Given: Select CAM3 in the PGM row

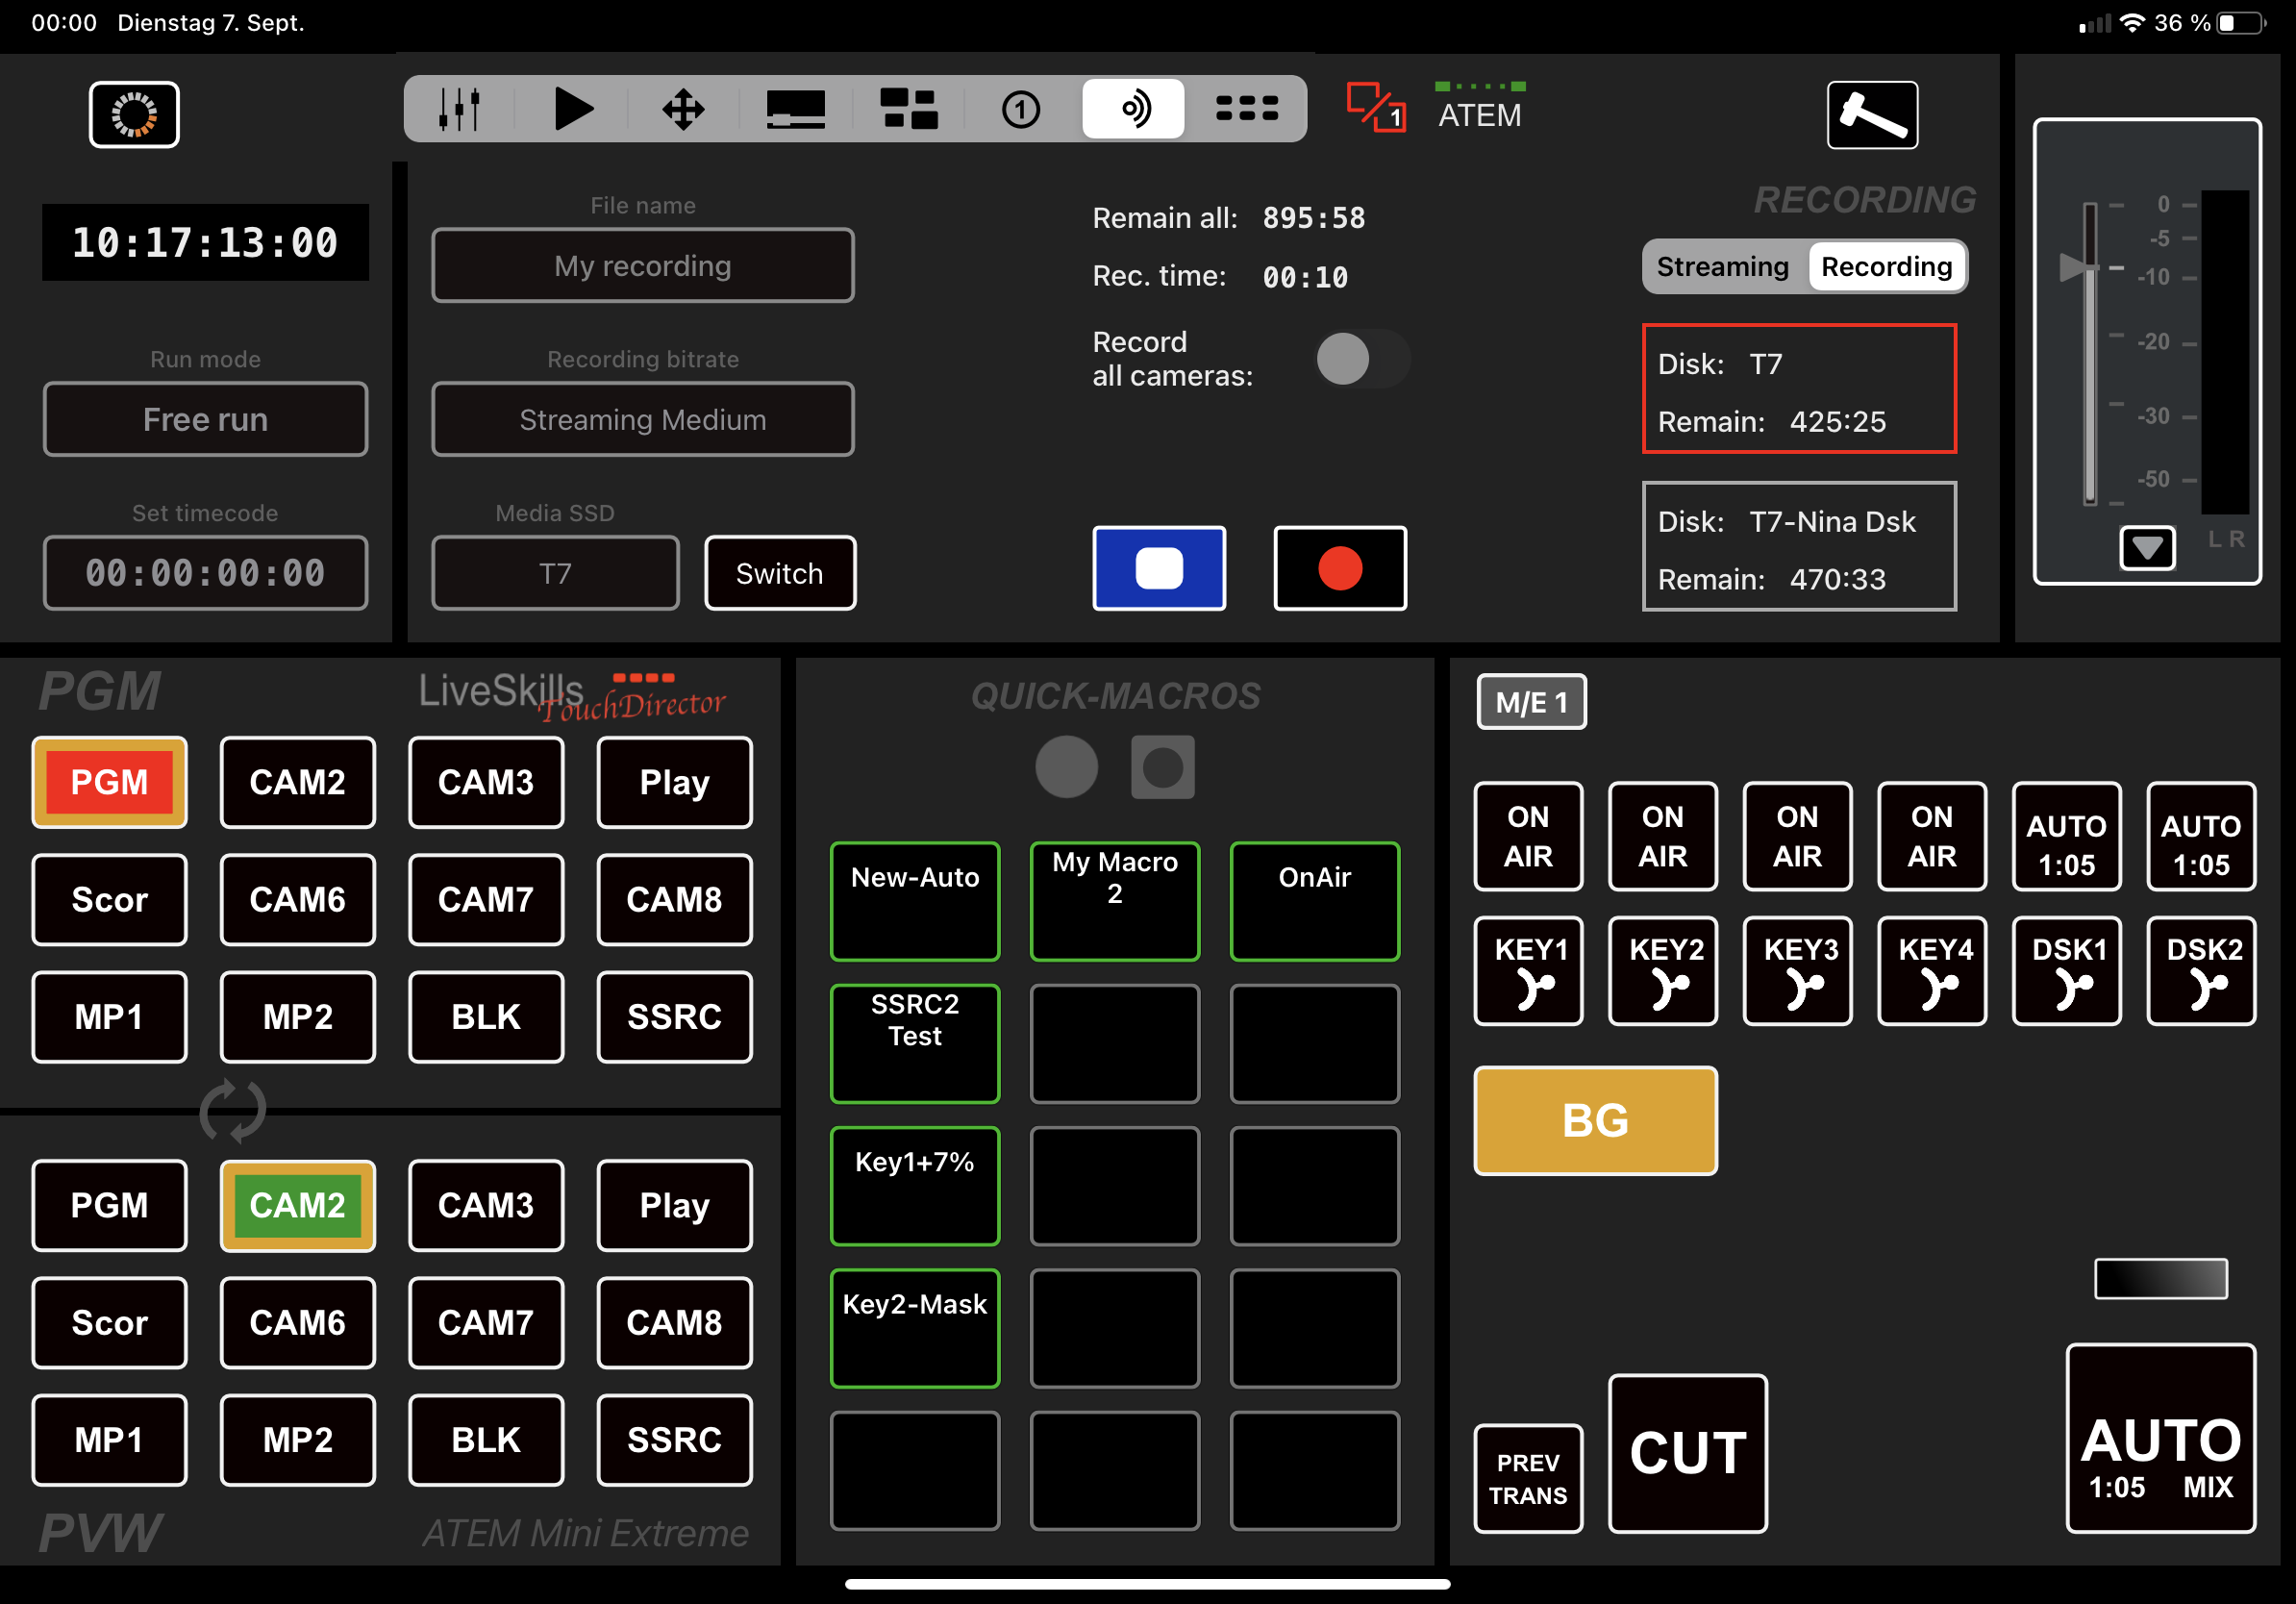Looking at the screenshot, I should 486,782.
